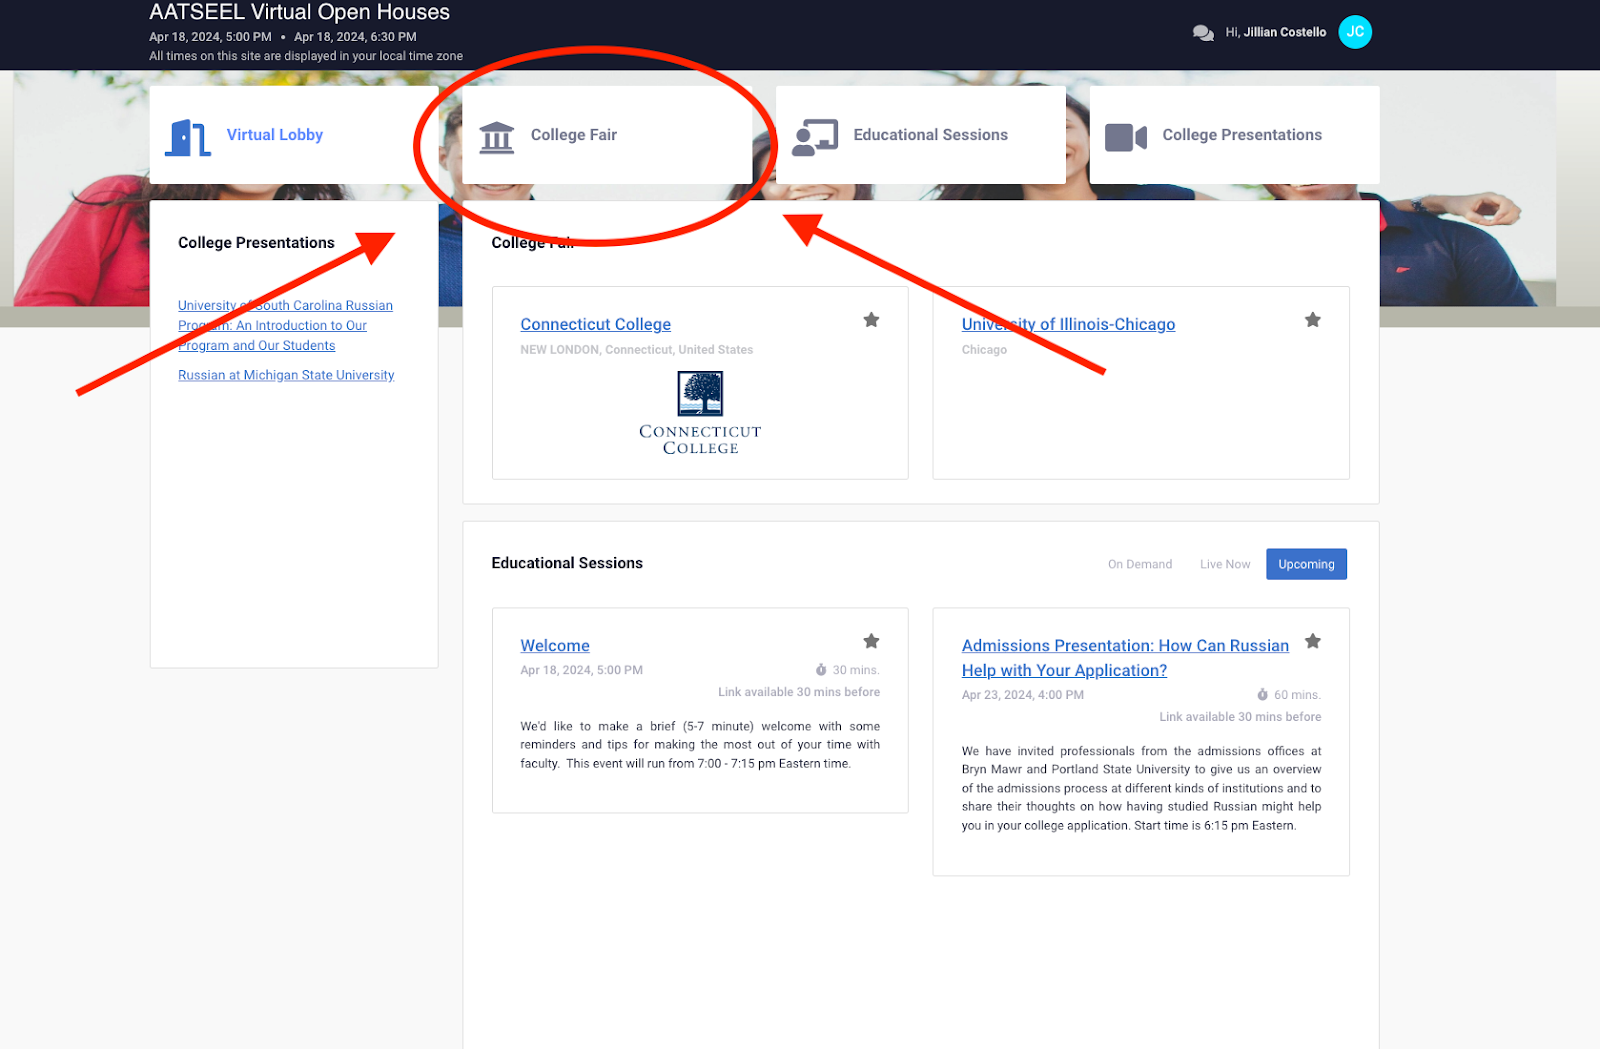Click the '30 mins.' duration on Welcome
The width and height of the screenshot is (1600, 1049).
pos(856,670)
